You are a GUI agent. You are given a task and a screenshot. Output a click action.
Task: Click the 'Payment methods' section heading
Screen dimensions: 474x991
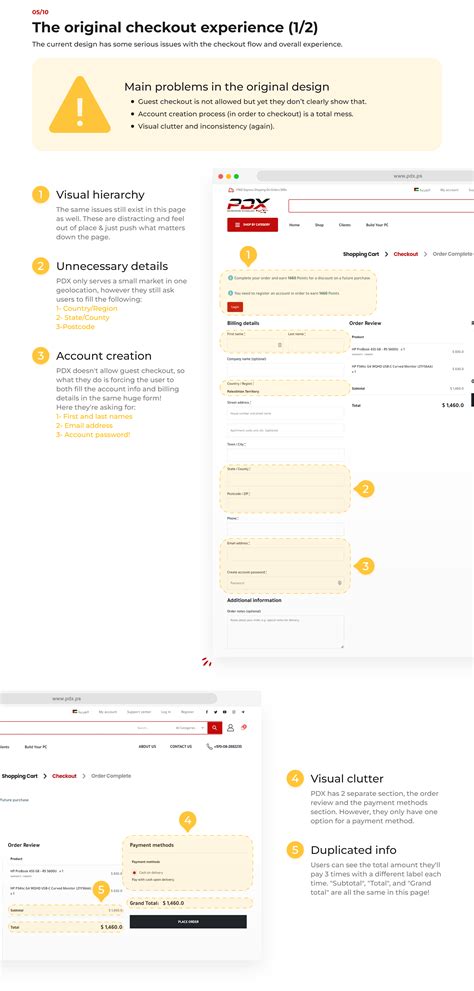pos(152,845)
